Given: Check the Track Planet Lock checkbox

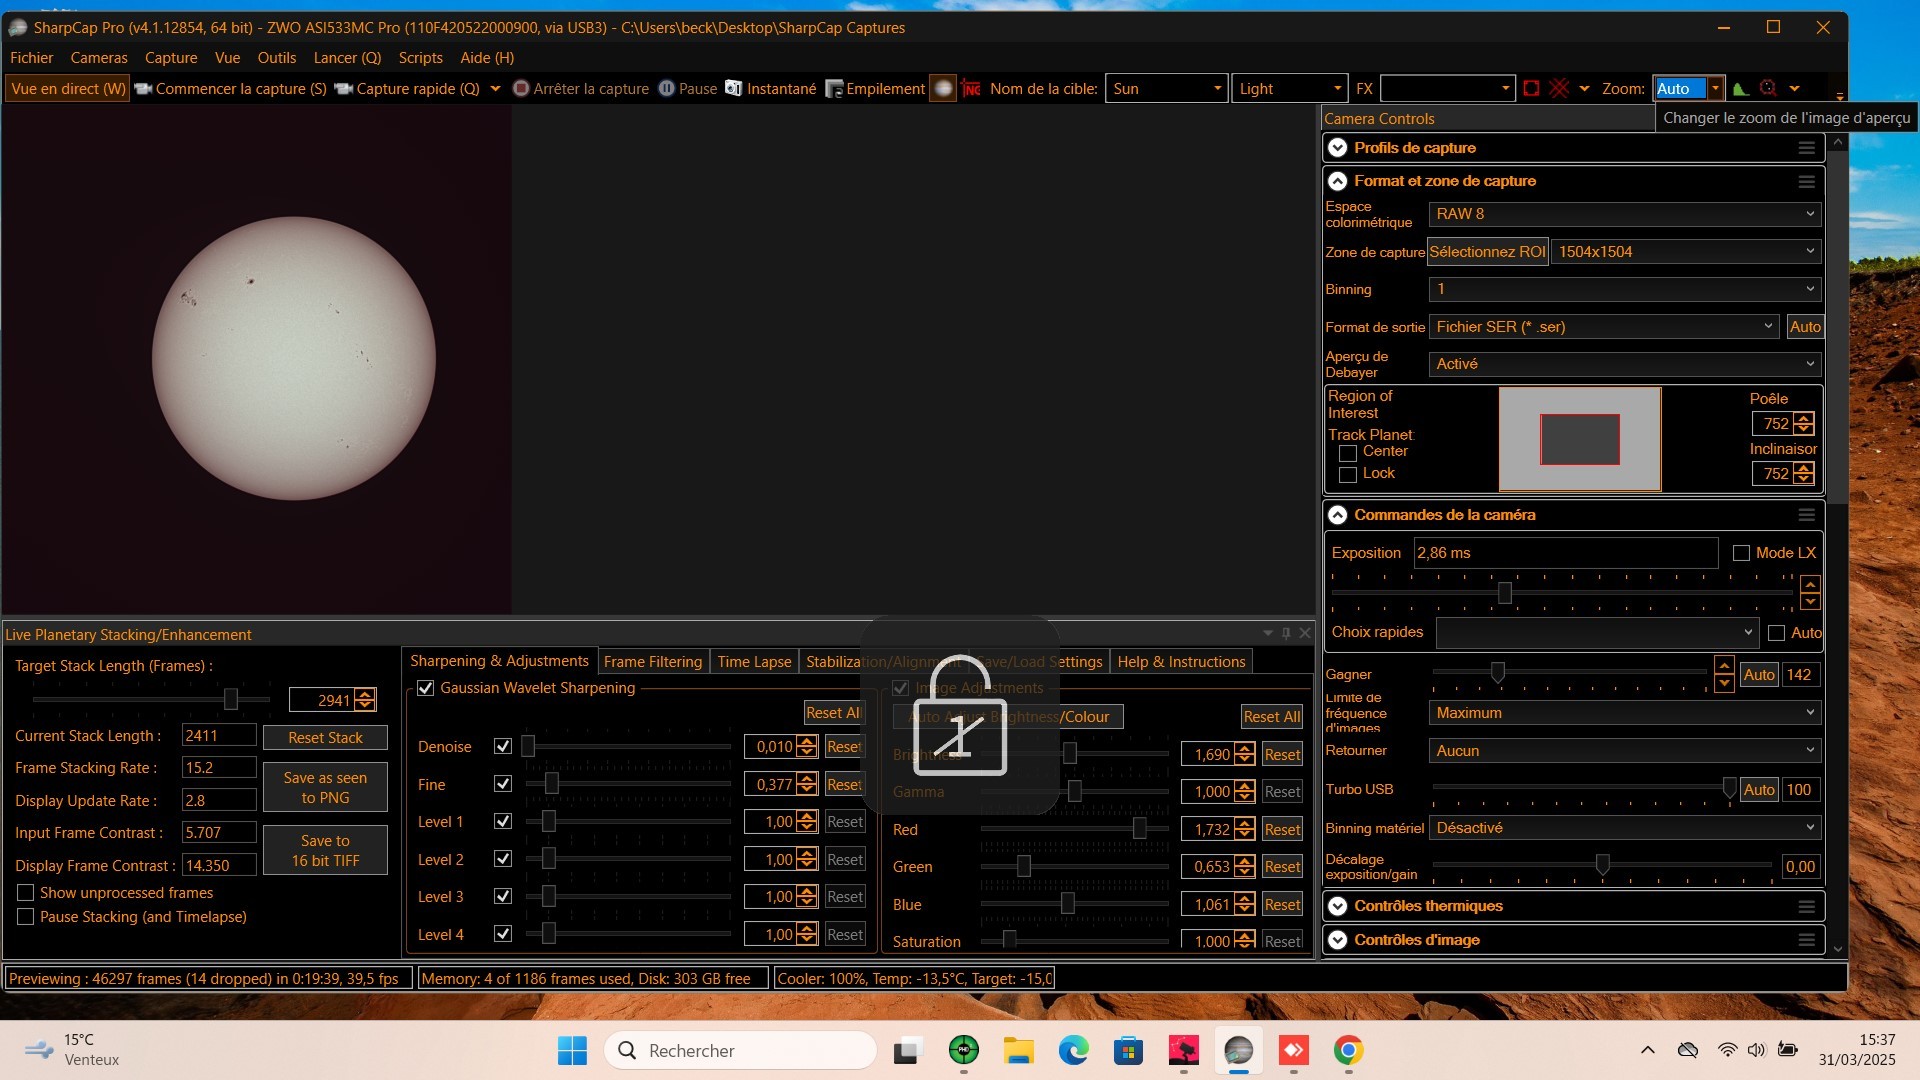Looking at the screenshot, I should pyautogui.click(x=1348, y=475).
